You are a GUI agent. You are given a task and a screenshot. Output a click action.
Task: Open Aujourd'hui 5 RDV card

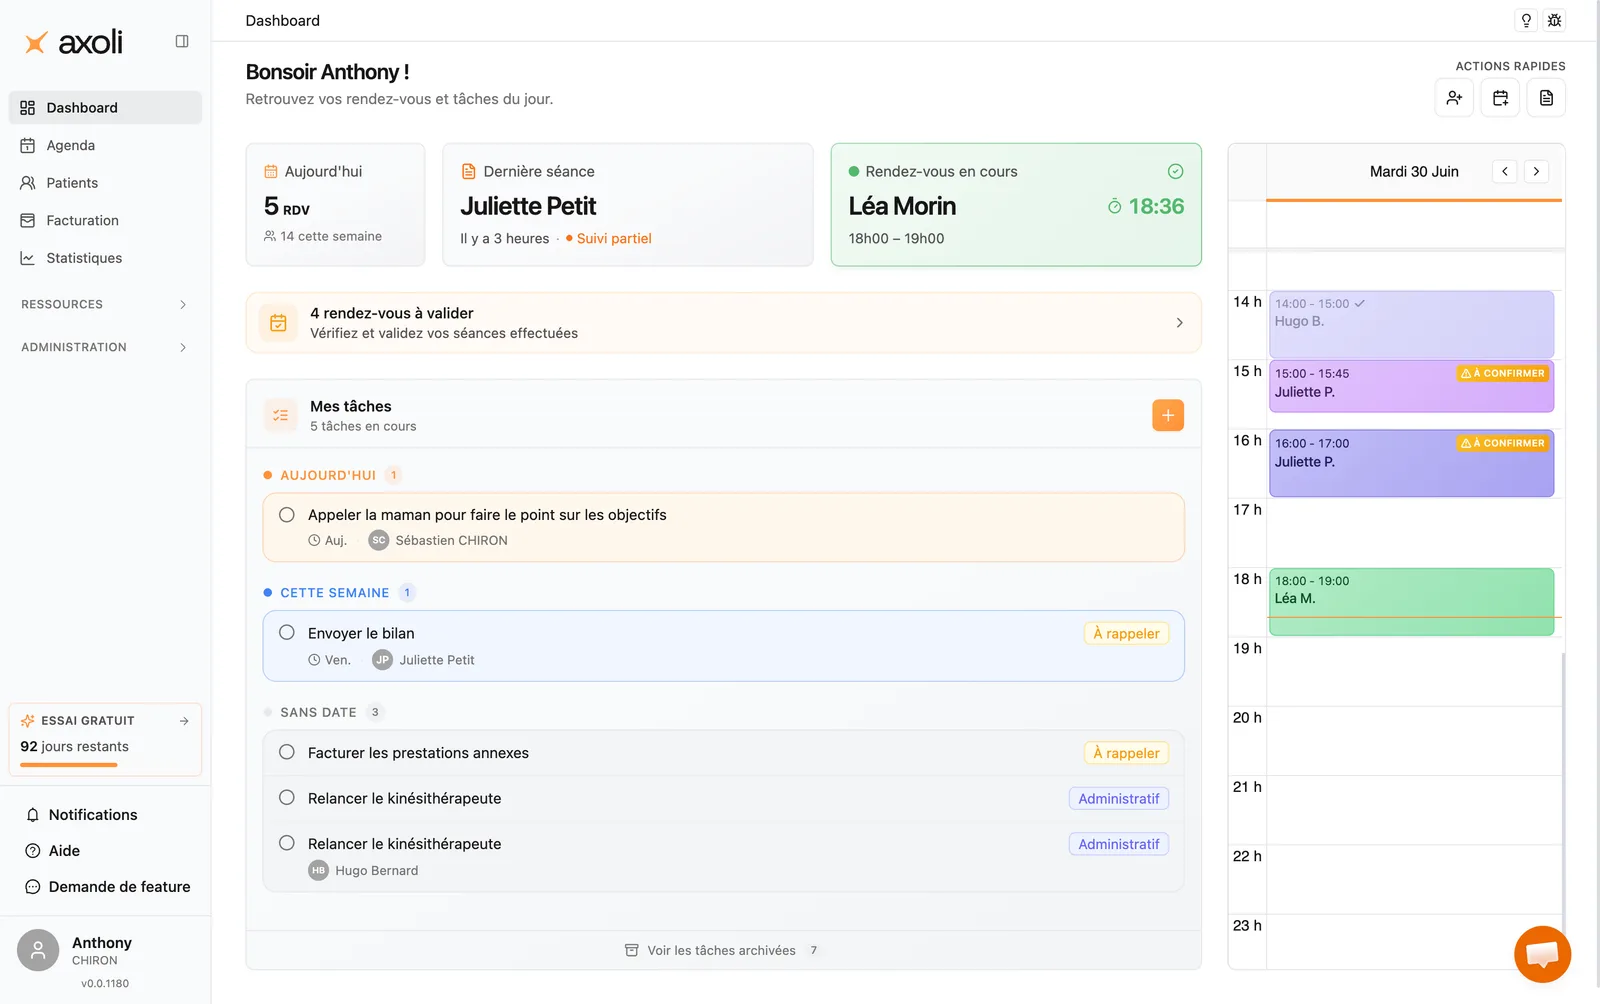point(336,205)
